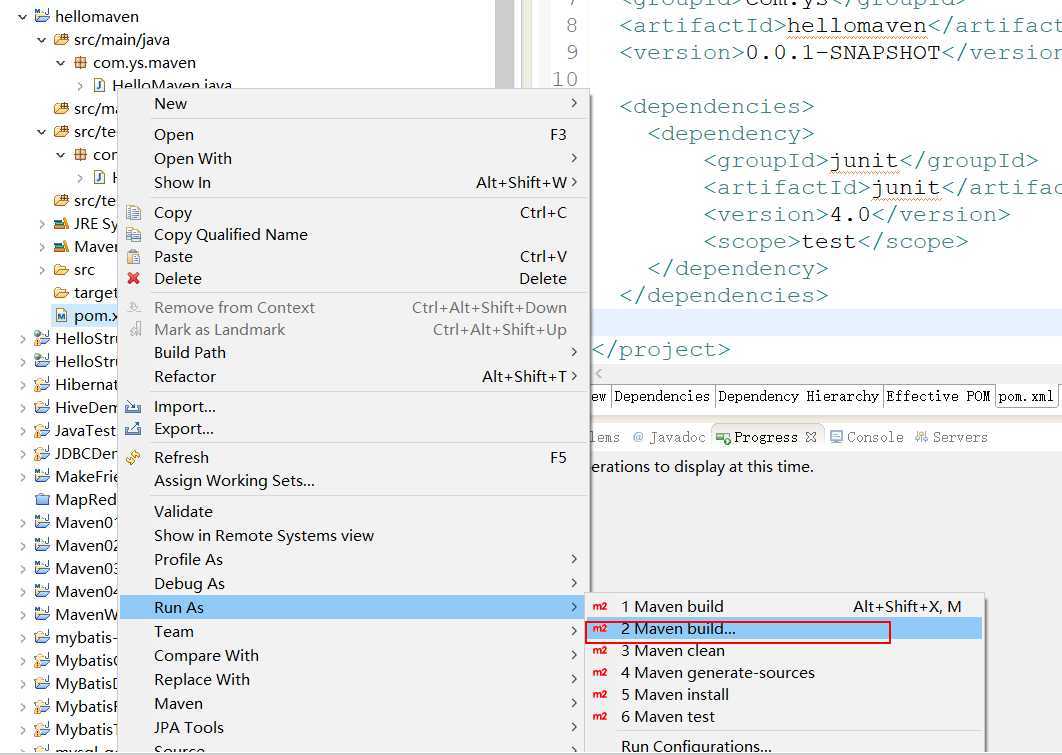Switch to the Servers view tab

(x=952, y=437)
